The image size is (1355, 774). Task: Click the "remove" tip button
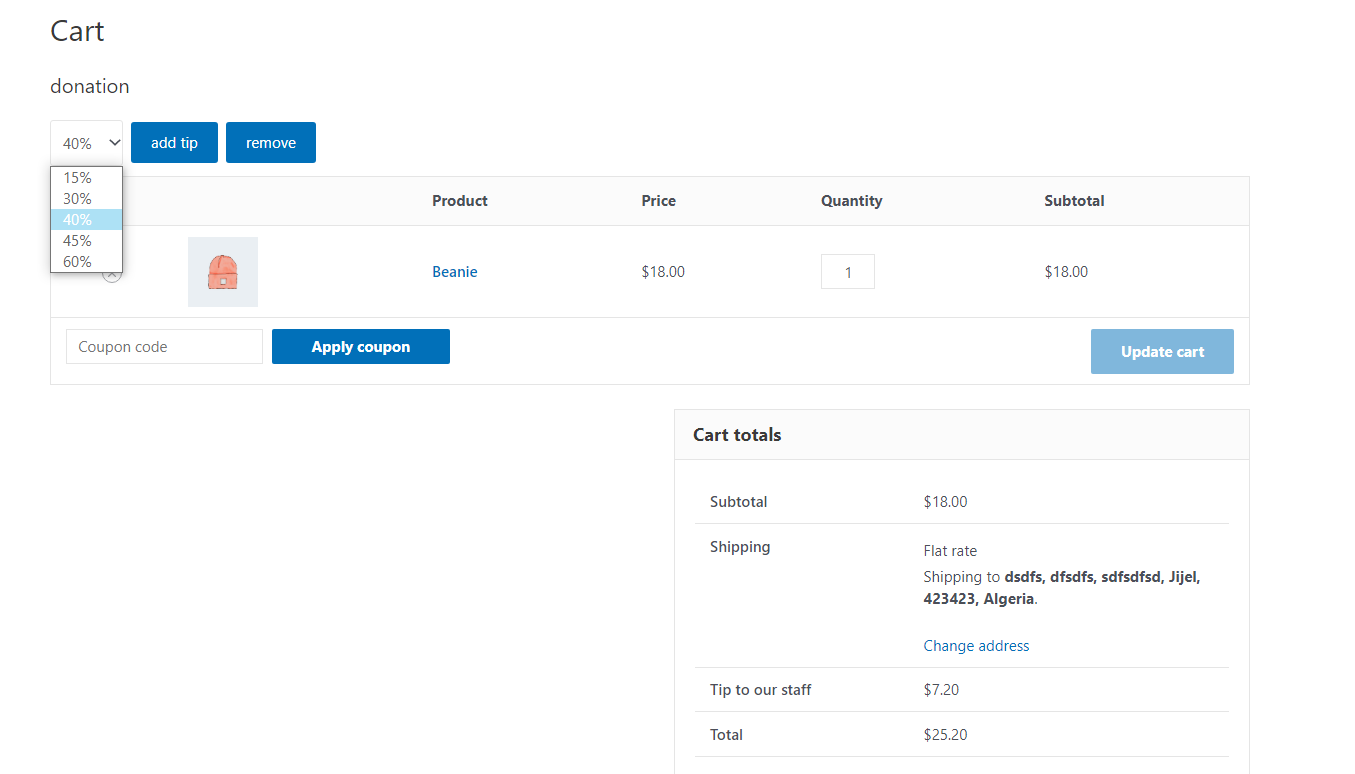270,142
